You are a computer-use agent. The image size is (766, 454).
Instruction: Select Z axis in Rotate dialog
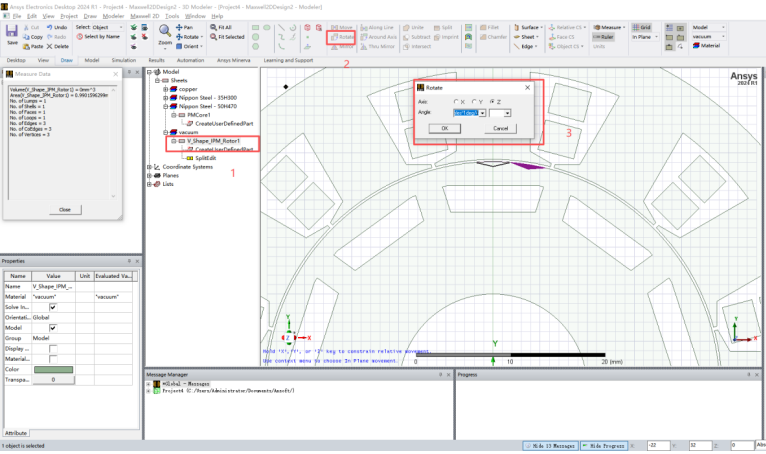pyautogui.click(x=492, y=102)
